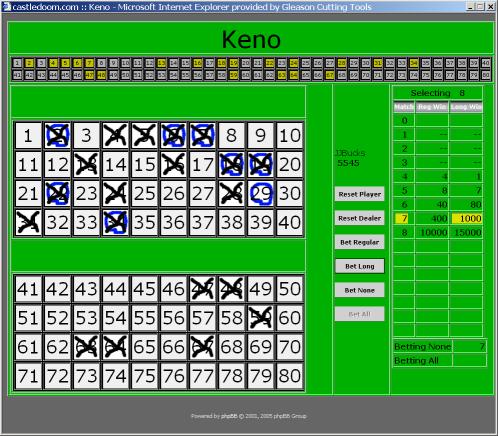Click the Internet Explorer title bar icon

point(7,7)
